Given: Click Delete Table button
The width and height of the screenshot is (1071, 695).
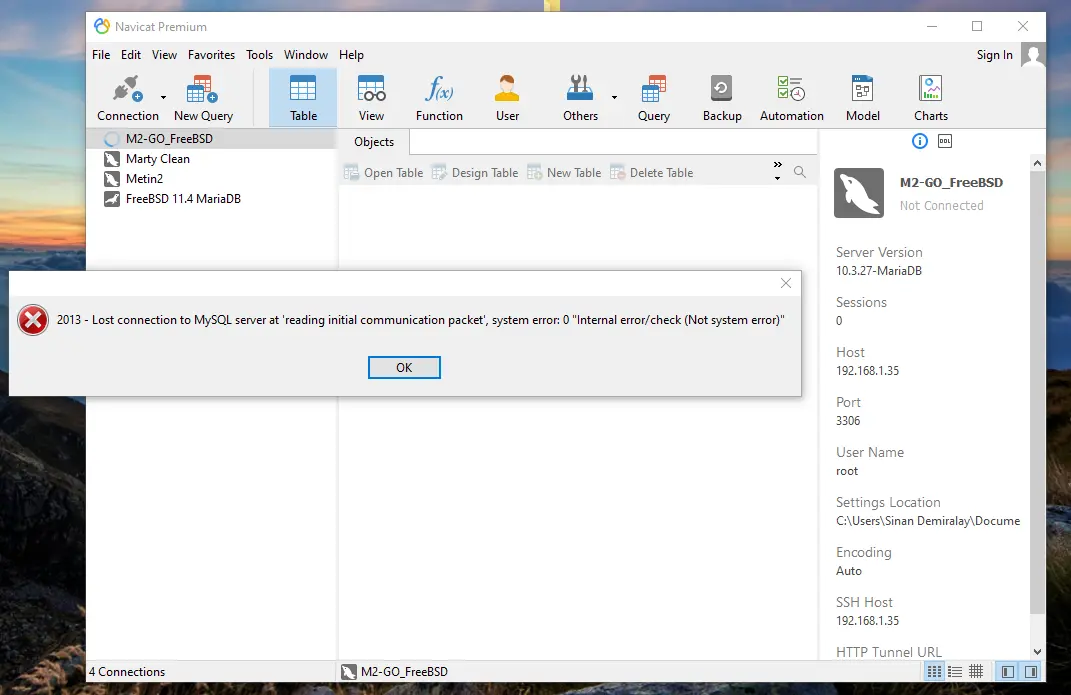Looking at the screenshot, I should tap(652, 173).
